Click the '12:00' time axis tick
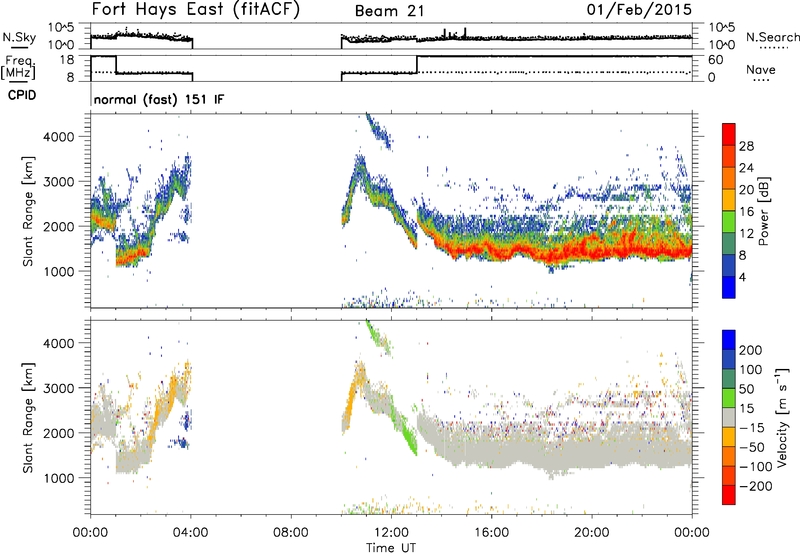The width and height of the screenshot is (800, 554). (391, 532)
